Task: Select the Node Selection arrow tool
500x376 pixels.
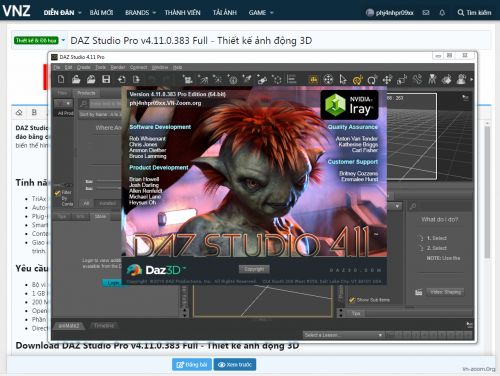Action: point(343,79)
